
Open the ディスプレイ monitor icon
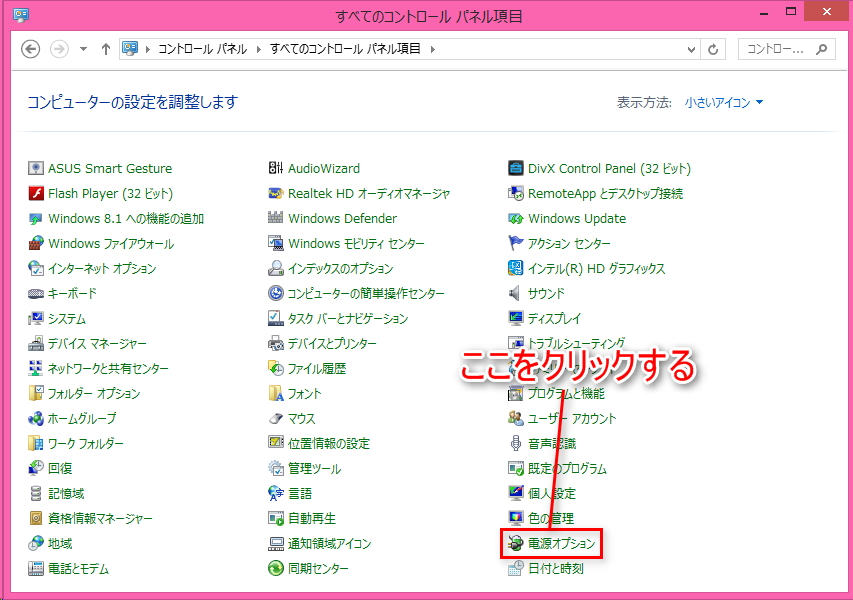(516, 319)
